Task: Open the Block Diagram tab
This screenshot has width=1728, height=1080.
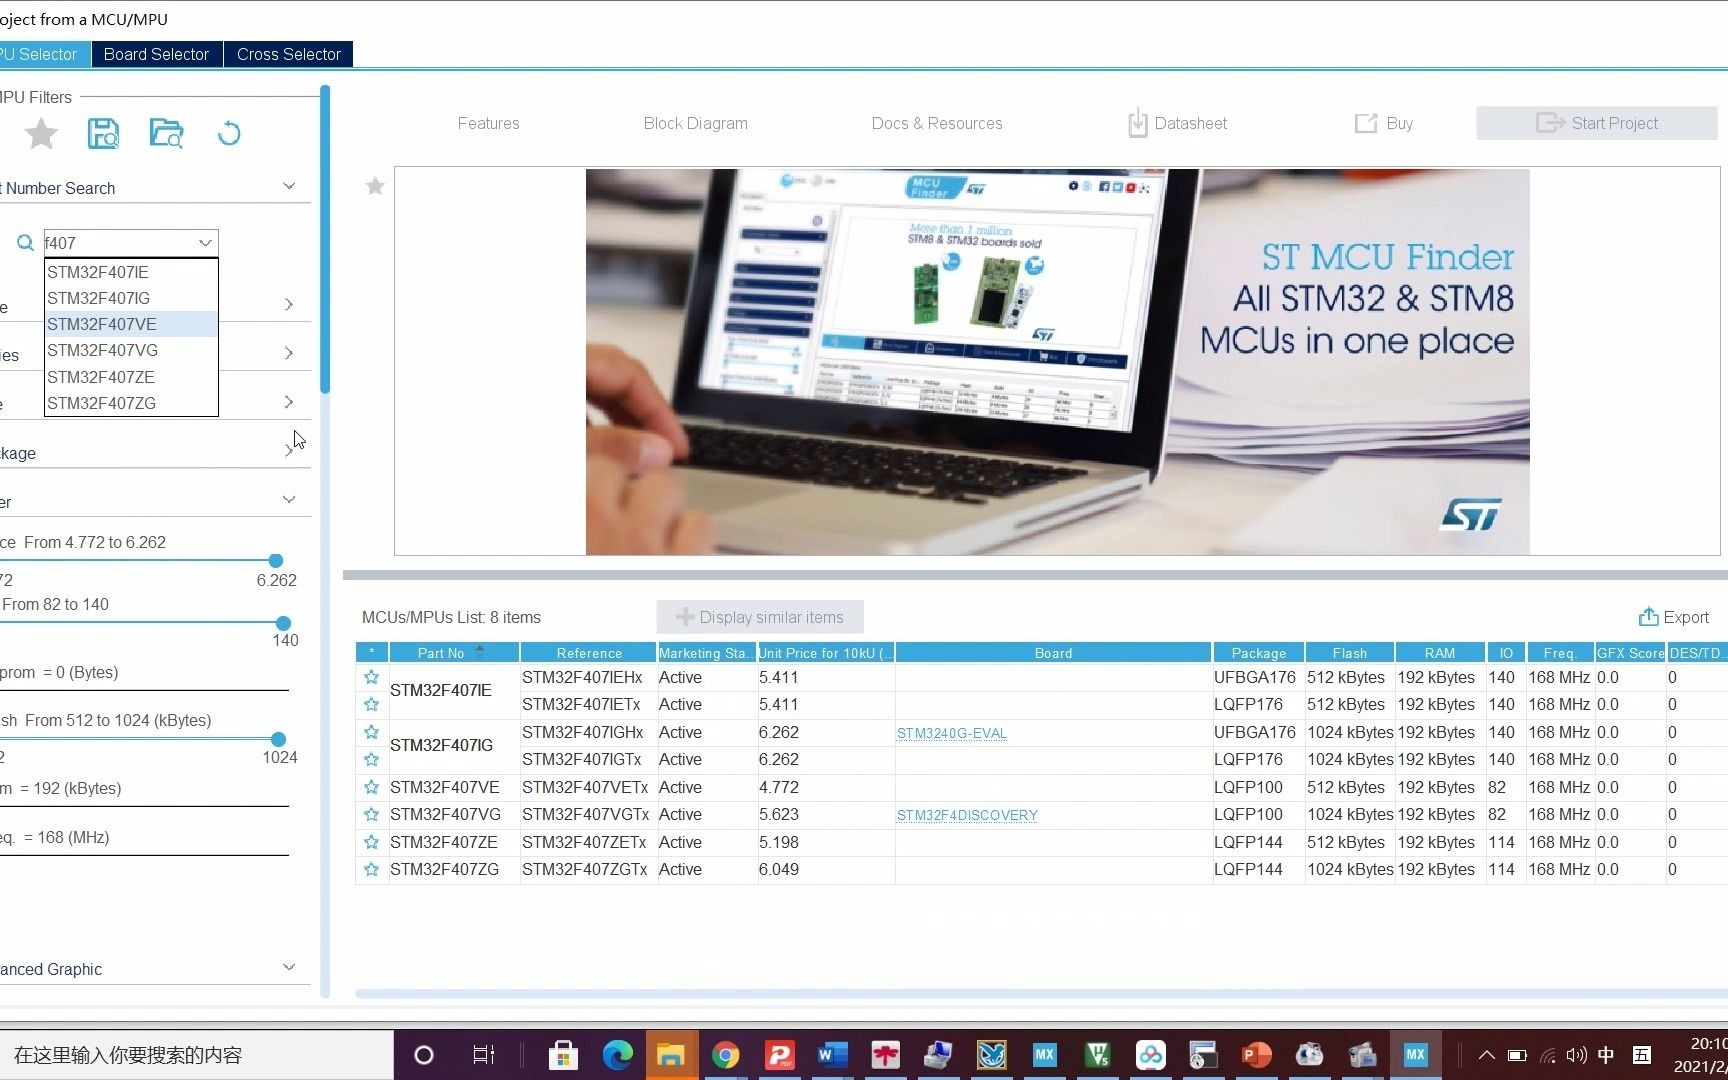Action: (696, 123)
